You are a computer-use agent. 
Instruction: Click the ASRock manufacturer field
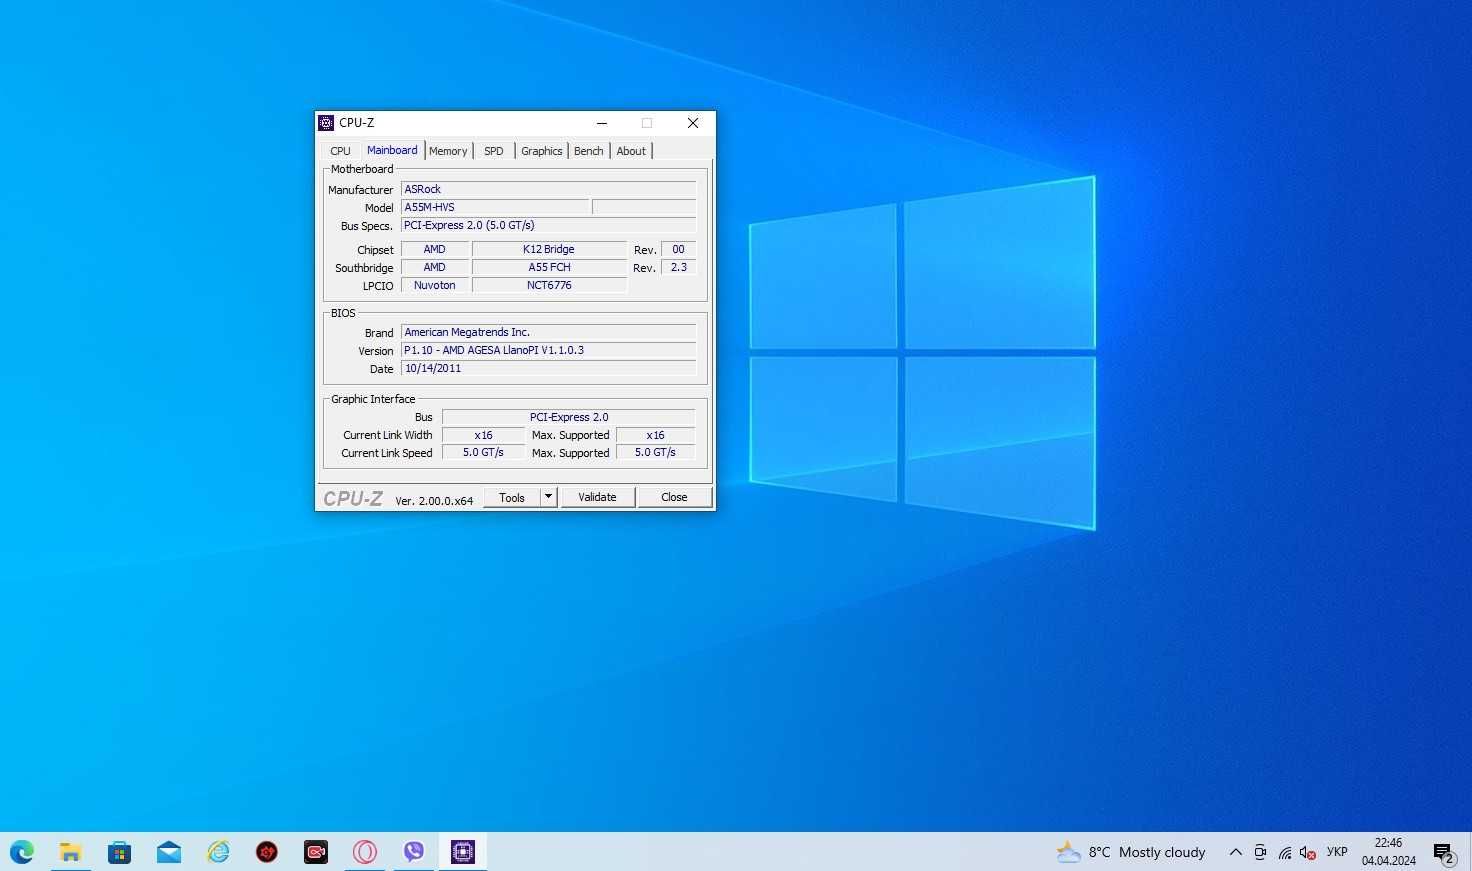548,189
